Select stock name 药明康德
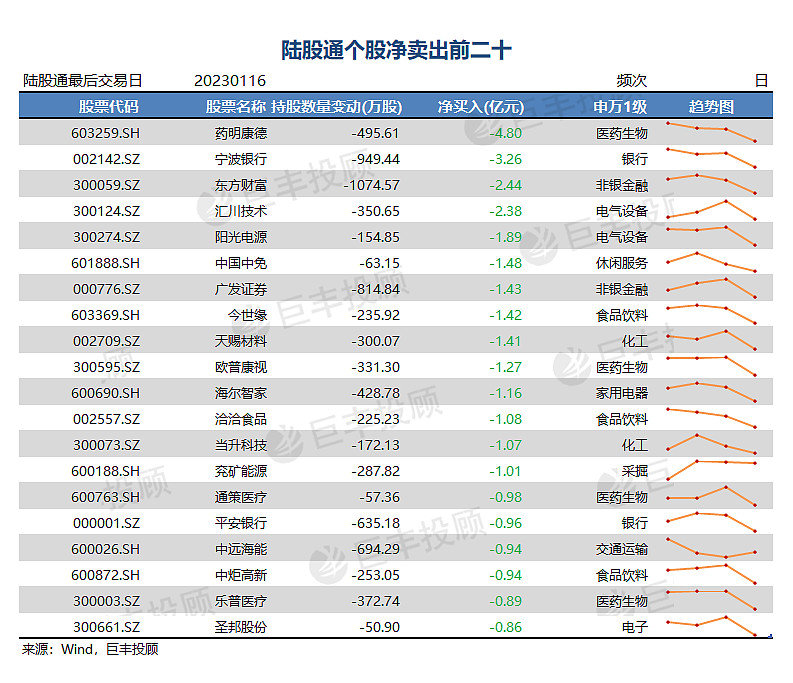Screen dimensions: 793x683 click(x=241, y=133)
